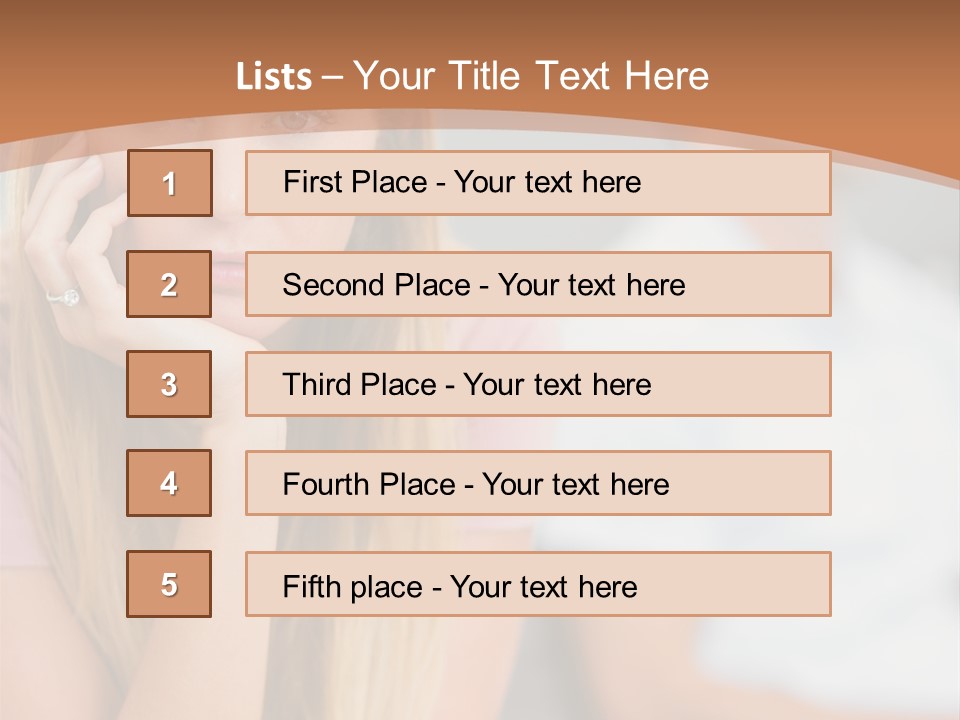The height and width of the screenshot is (720, 960).
Task: Click 'Your Title Text Here' heading
Action: 531,76
